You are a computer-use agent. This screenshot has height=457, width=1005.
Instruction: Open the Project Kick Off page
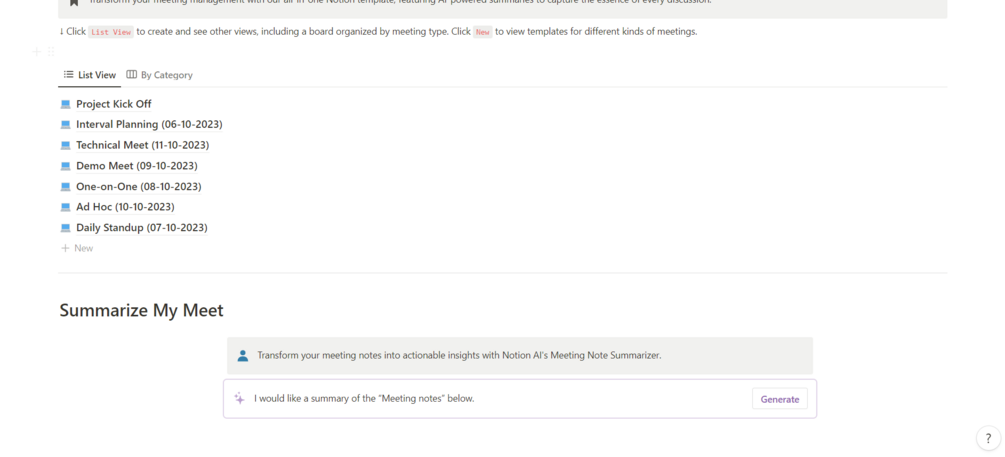(113, 104)
